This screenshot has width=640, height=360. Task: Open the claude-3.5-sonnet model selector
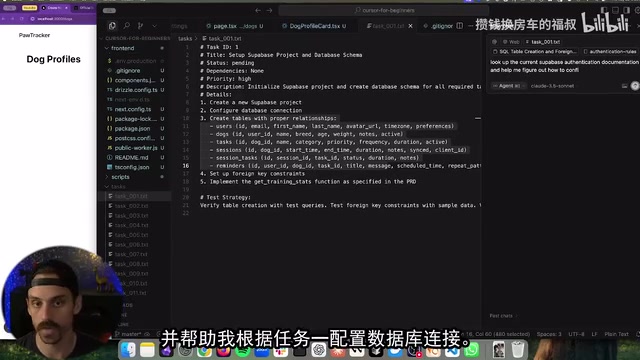tap(552, 86)
